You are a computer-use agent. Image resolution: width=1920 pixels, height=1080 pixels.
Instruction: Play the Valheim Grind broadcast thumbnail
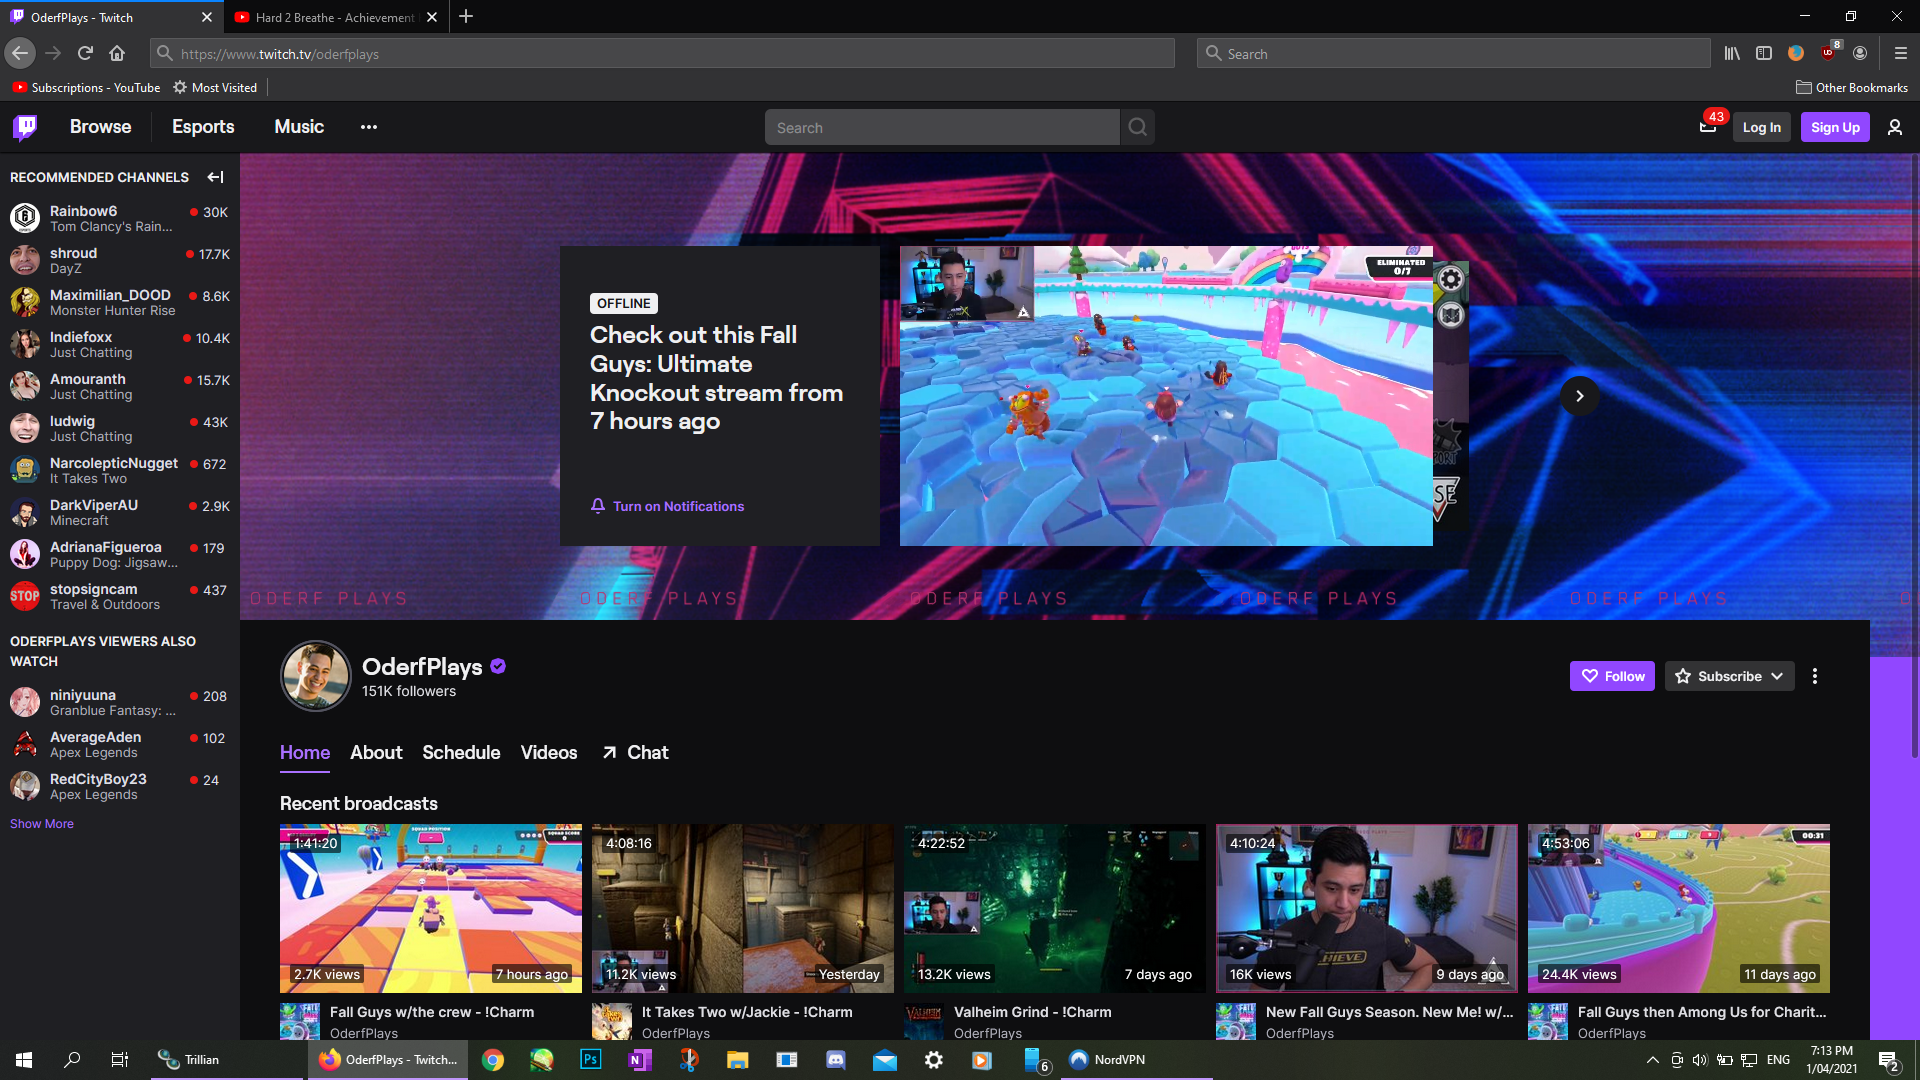1054,907
